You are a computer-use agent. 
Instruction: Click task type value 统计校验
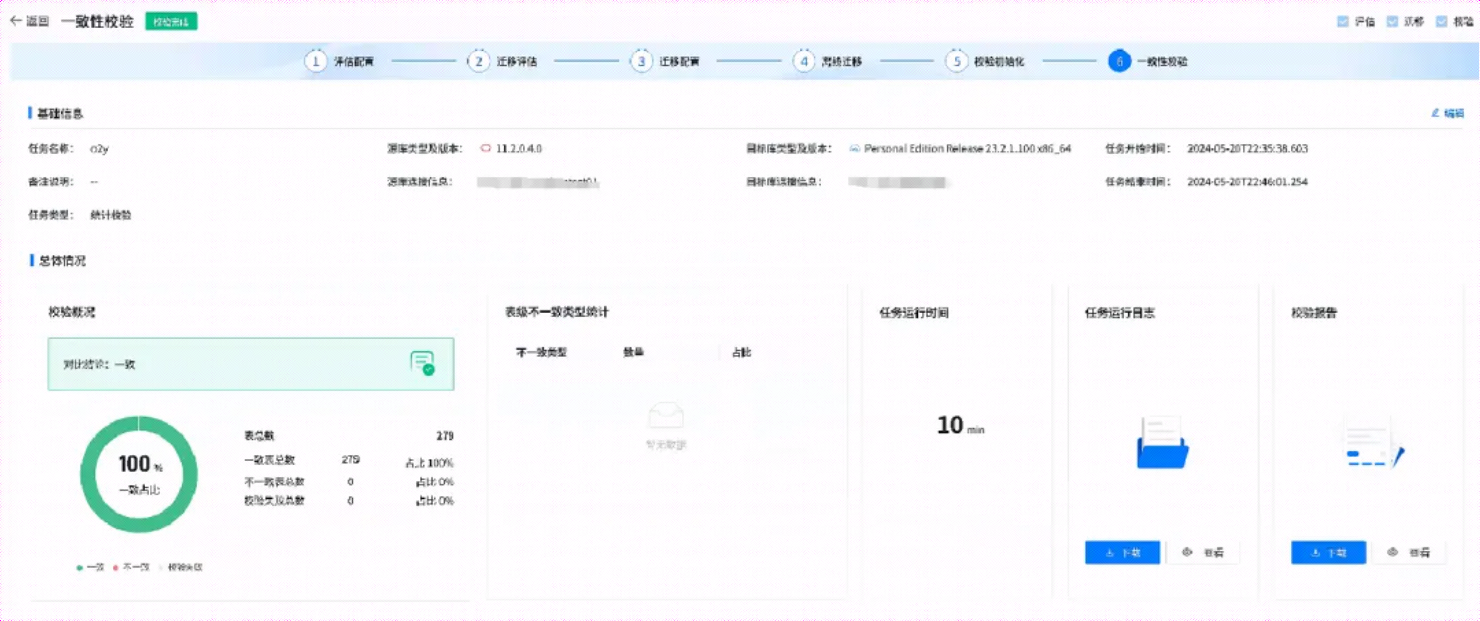coord(110,215)
